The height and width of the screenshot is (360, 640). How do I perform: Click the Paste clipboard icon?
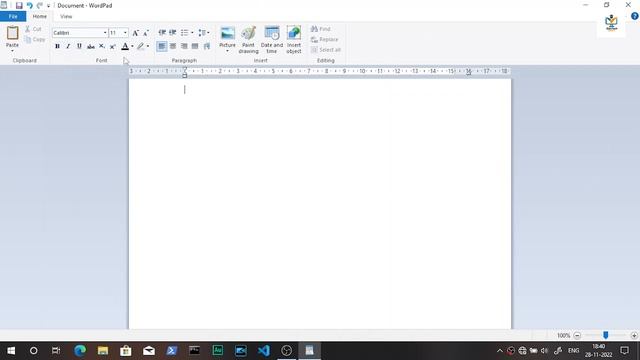pos(12,33)
